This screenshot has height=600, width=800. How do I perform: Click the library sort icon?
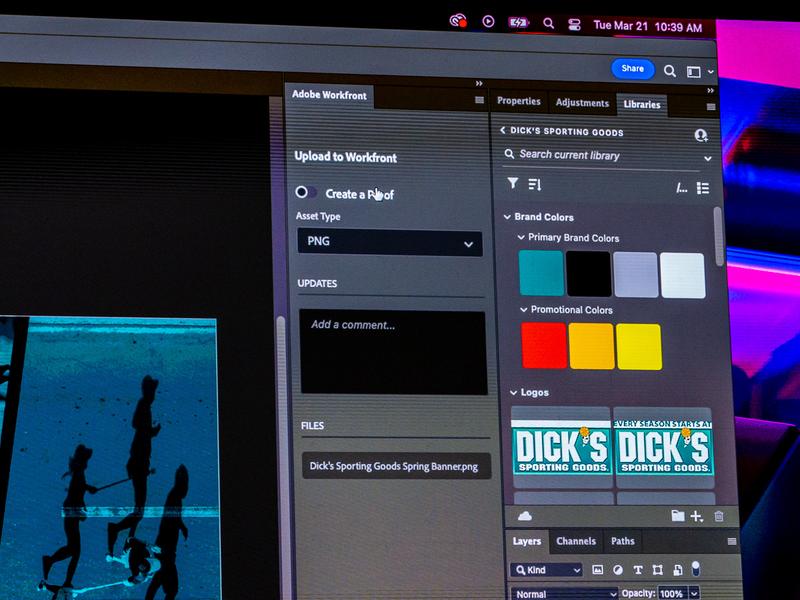pos(534,184)
